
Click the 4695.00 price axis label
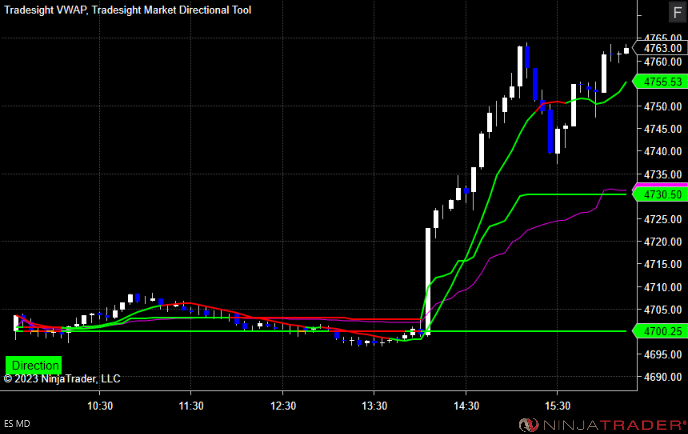pos(663,354)
